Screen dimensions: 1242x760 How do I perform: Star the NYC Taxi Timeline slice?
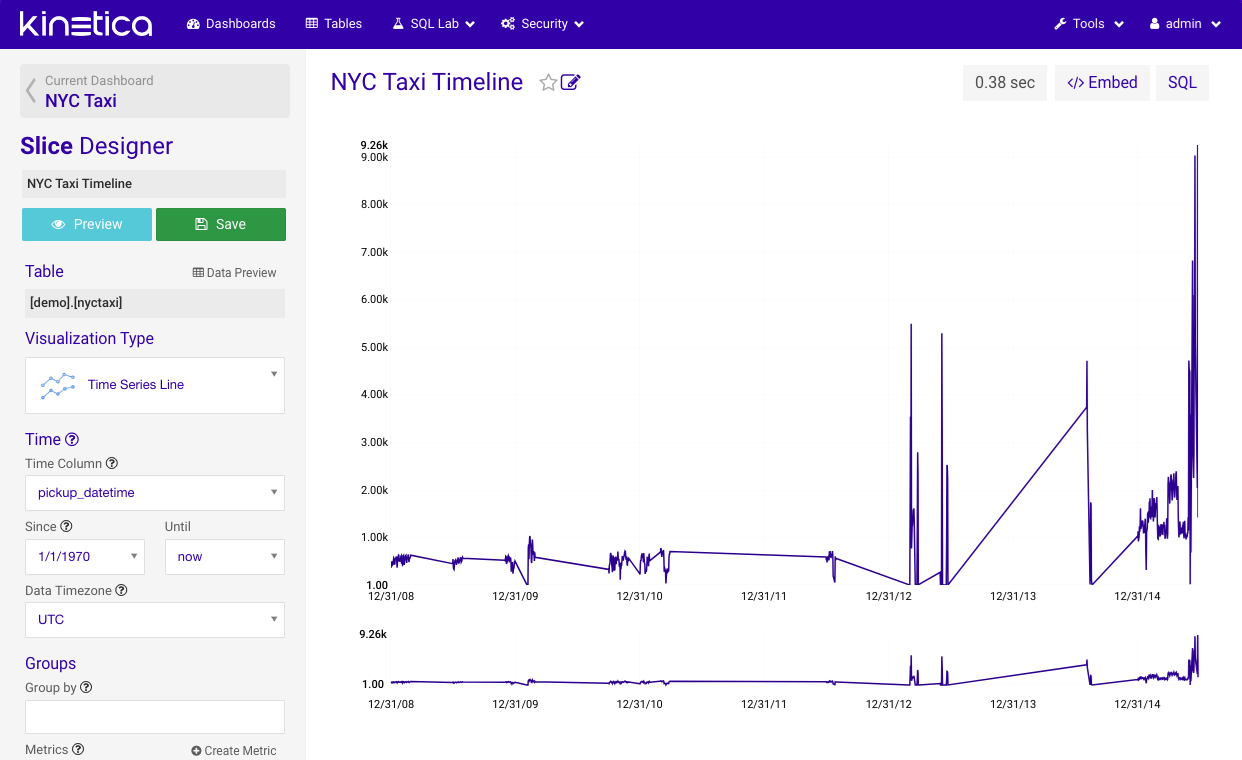coord(548,83)
